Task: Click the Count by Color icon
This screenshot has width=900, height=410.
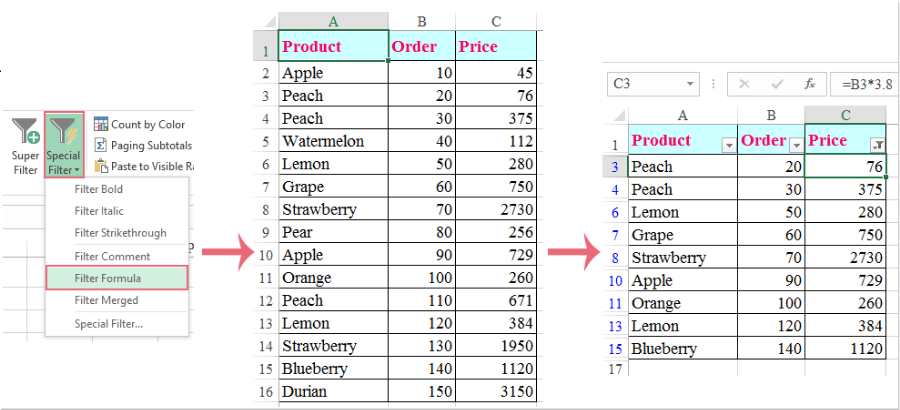Action: coord(101,124)
